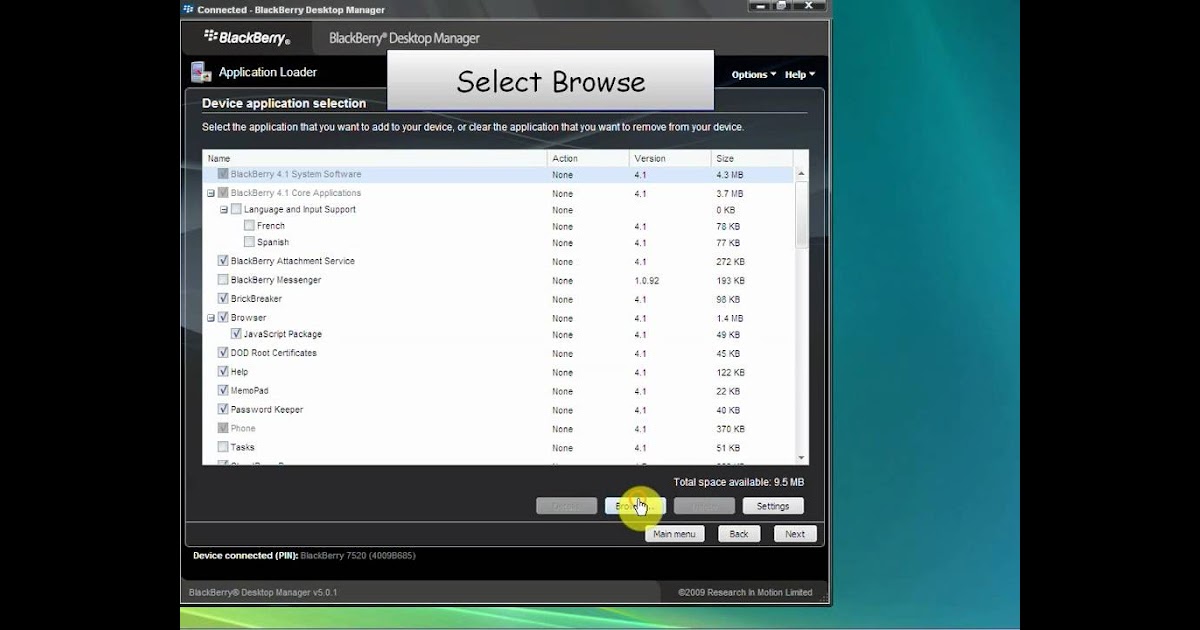Screen dimensions: 1200x630
Task: Uncheck the MemoPad checkbox
Action: [x=223, y=391]
